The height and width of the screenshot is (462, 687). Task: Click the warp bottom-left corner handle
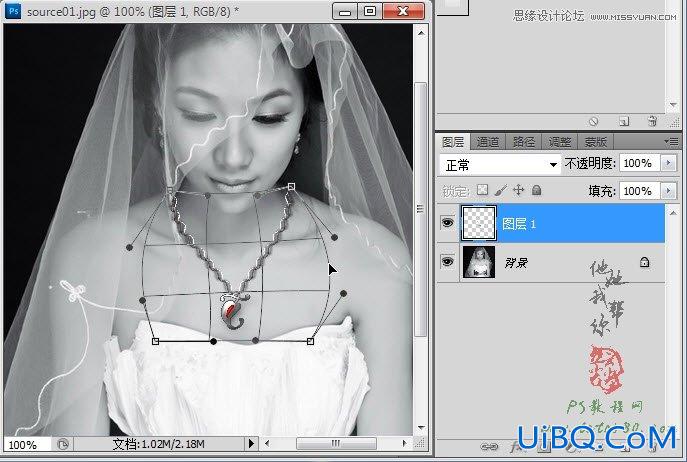155,341
